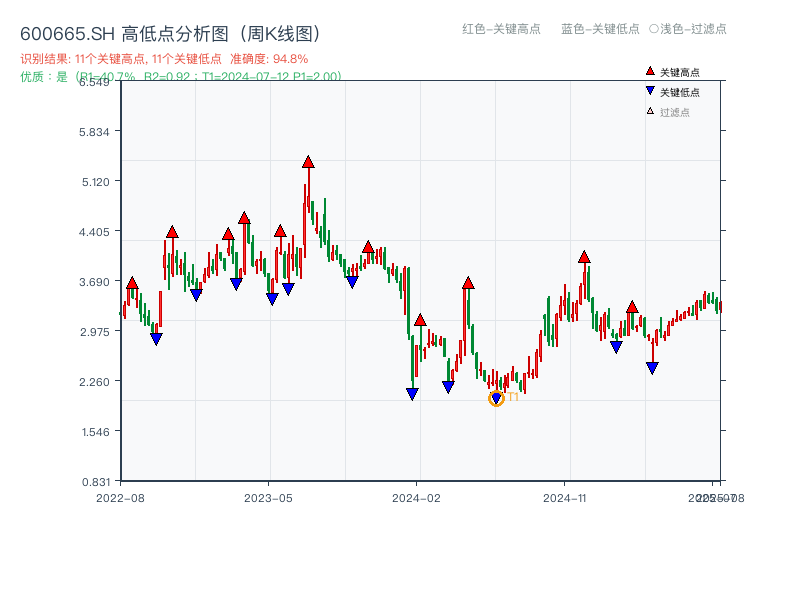Select the red peak marker near 2024-11
Image resolution: width=800 pixels, height=600 pixels.
pos(584,257)
